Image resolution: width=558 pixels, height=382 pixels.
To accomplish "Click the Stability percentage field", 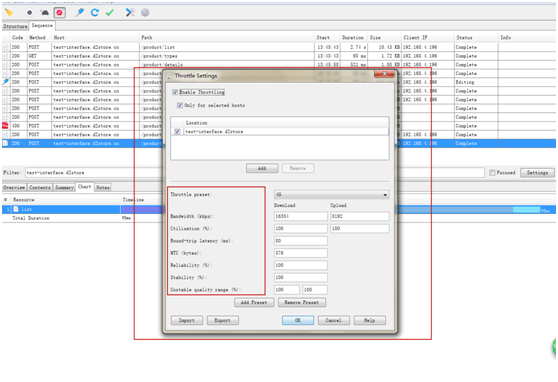I will [301, 277].
